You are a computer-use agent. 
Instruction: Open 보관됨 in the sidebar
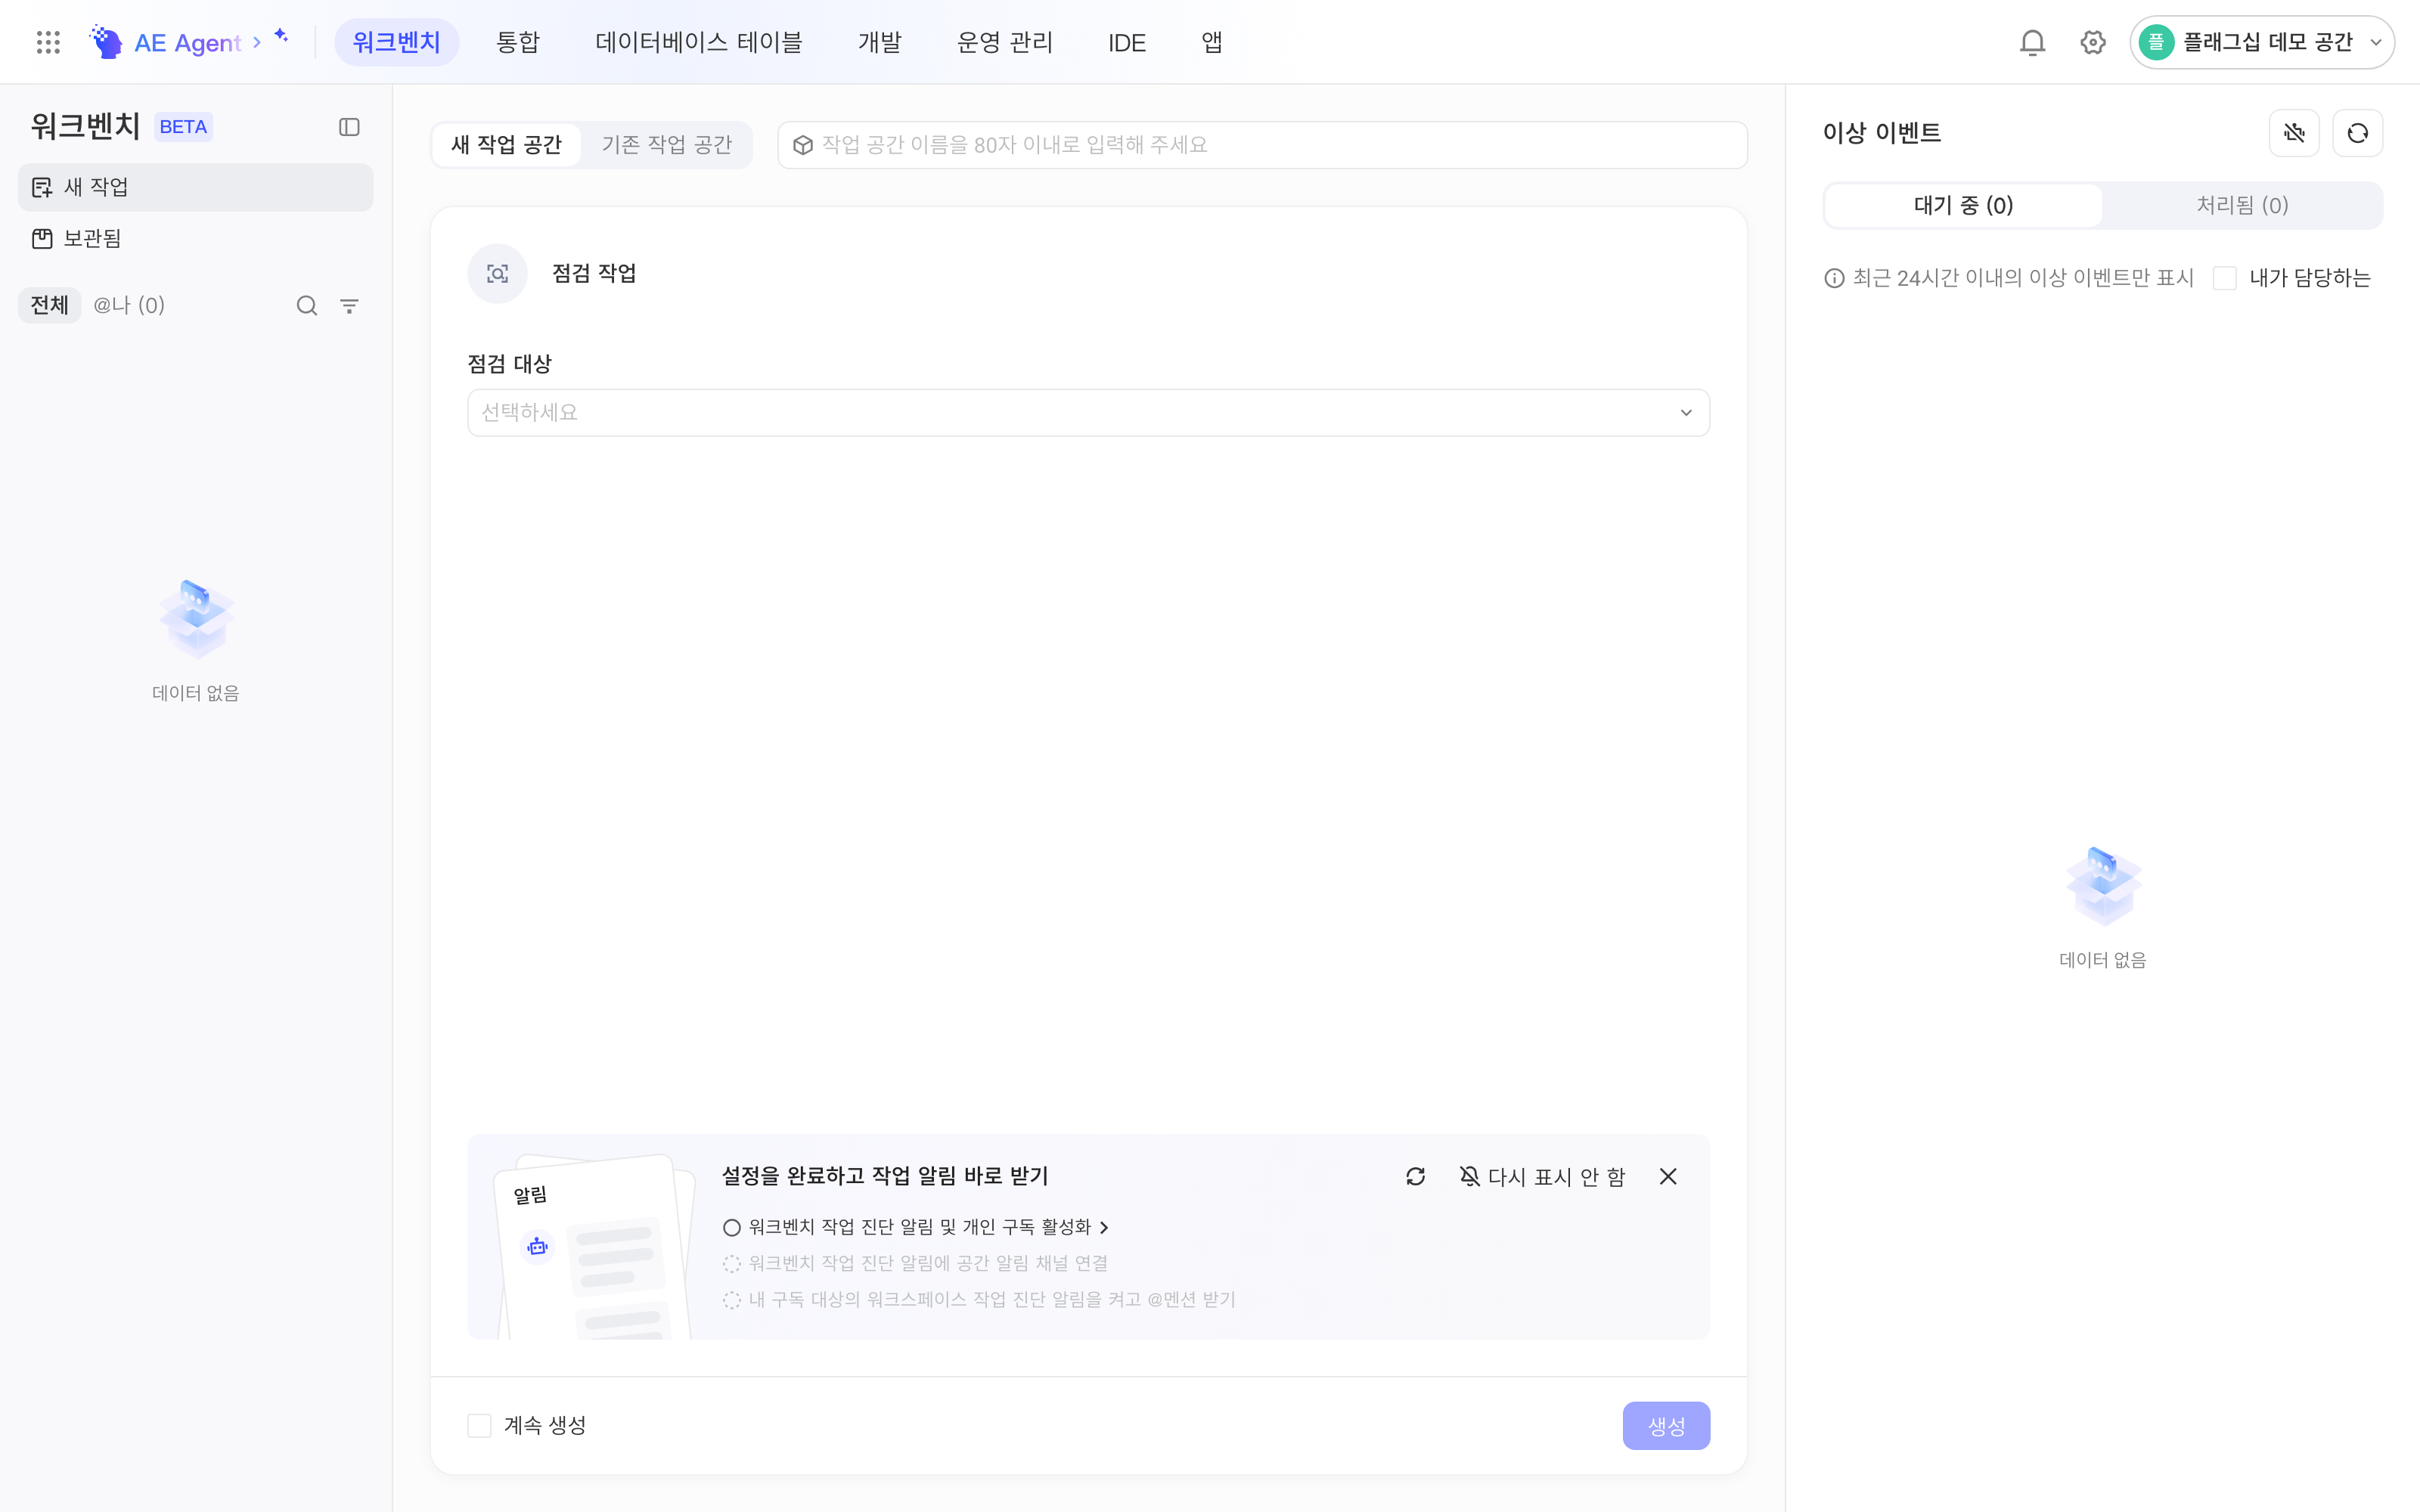[x=195, y=239]
